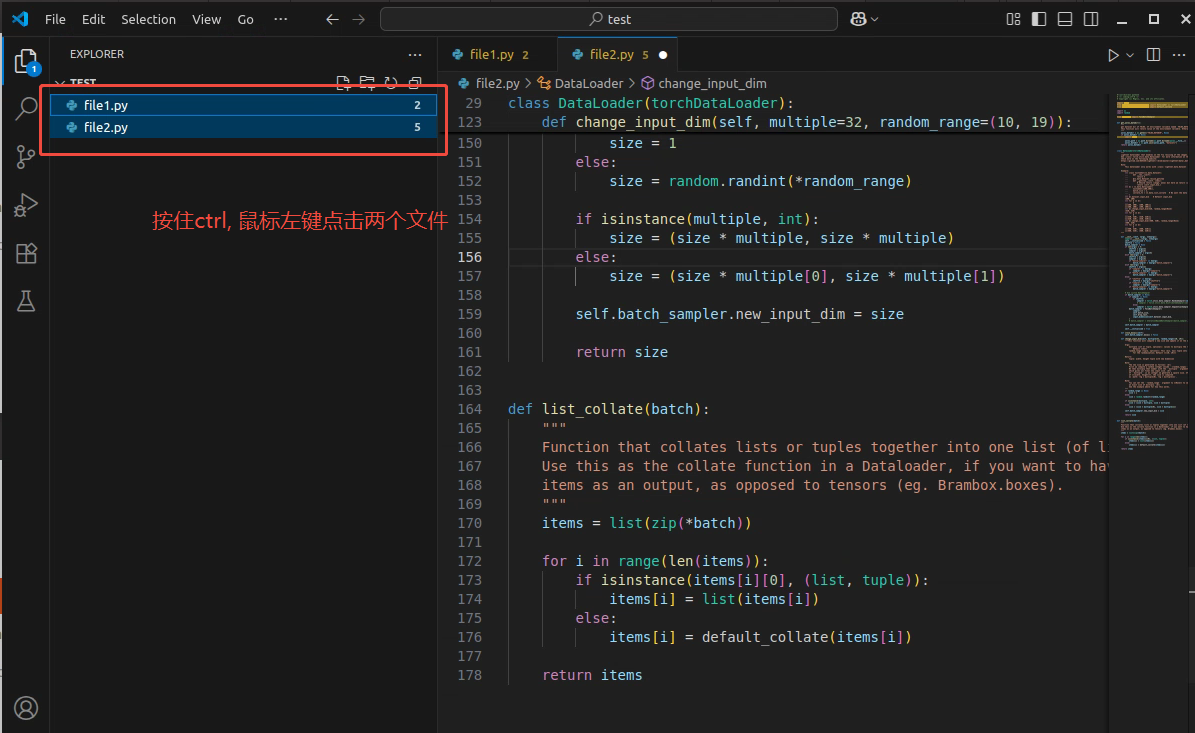Click file2.py problem count badge 5
1195x733 pixels.
click(x=417, y=127)
